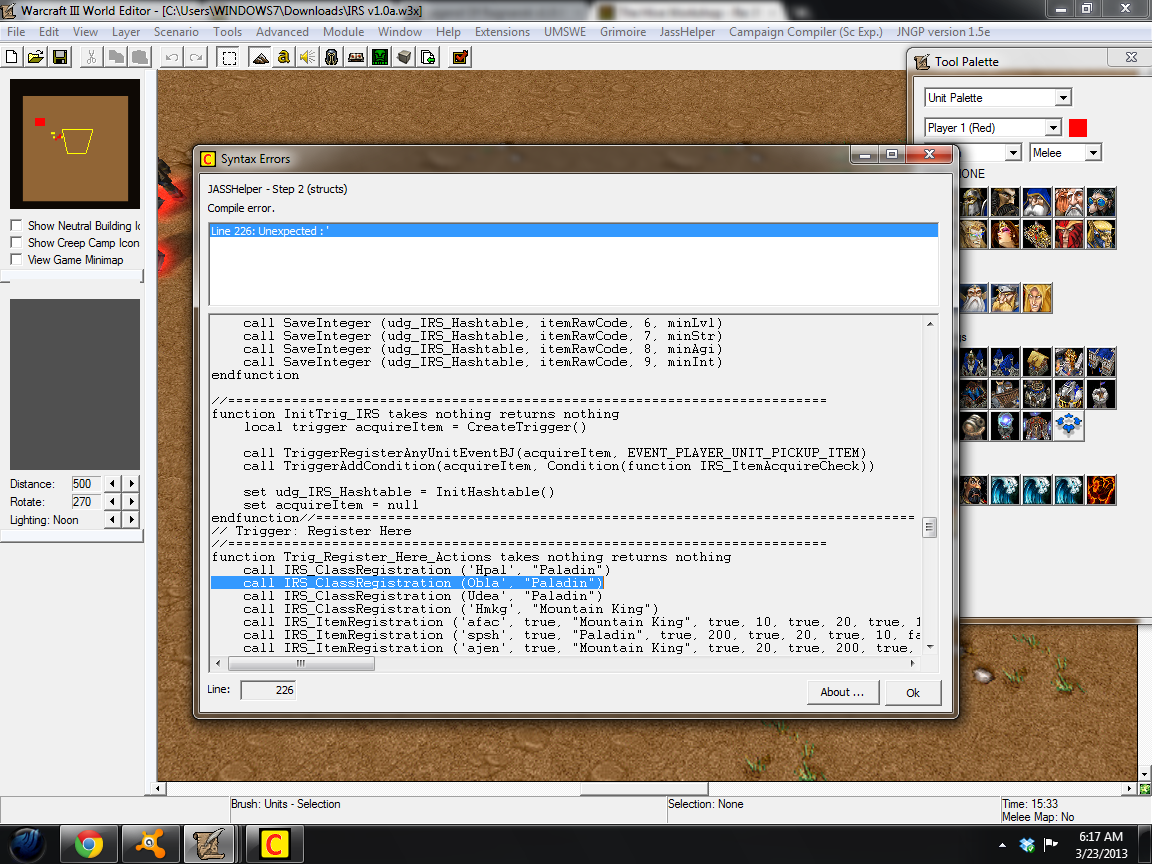Increase Rotate value with right arrow
1152x864 pixels.
pos(132,501)
